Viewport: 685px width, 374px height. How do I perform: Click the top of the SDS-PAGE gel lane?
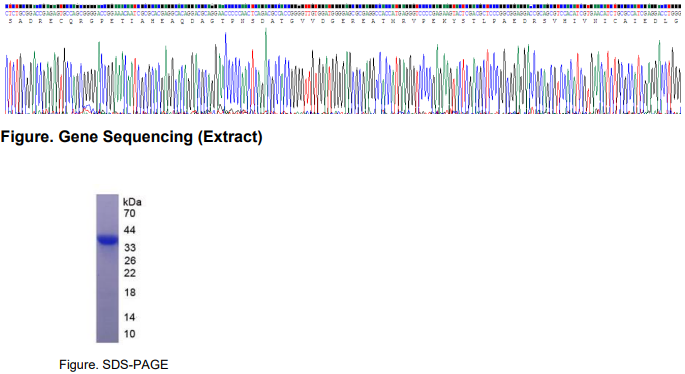tap(107, 198)
